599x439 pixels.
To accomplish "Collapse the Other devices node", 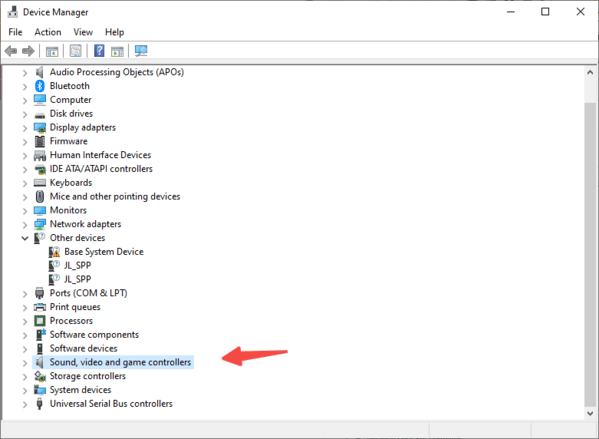I will [x=25, y=238].
